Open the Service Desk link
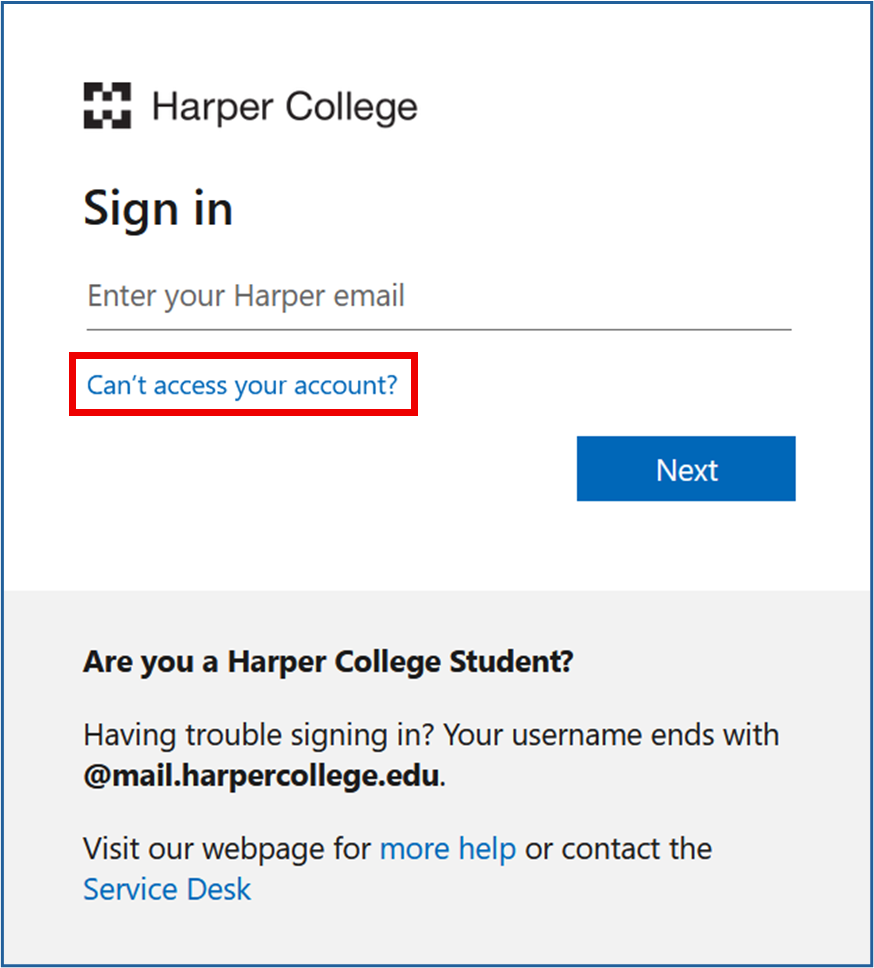This screenshot has width=874, height=968. [x=167, y=889]
